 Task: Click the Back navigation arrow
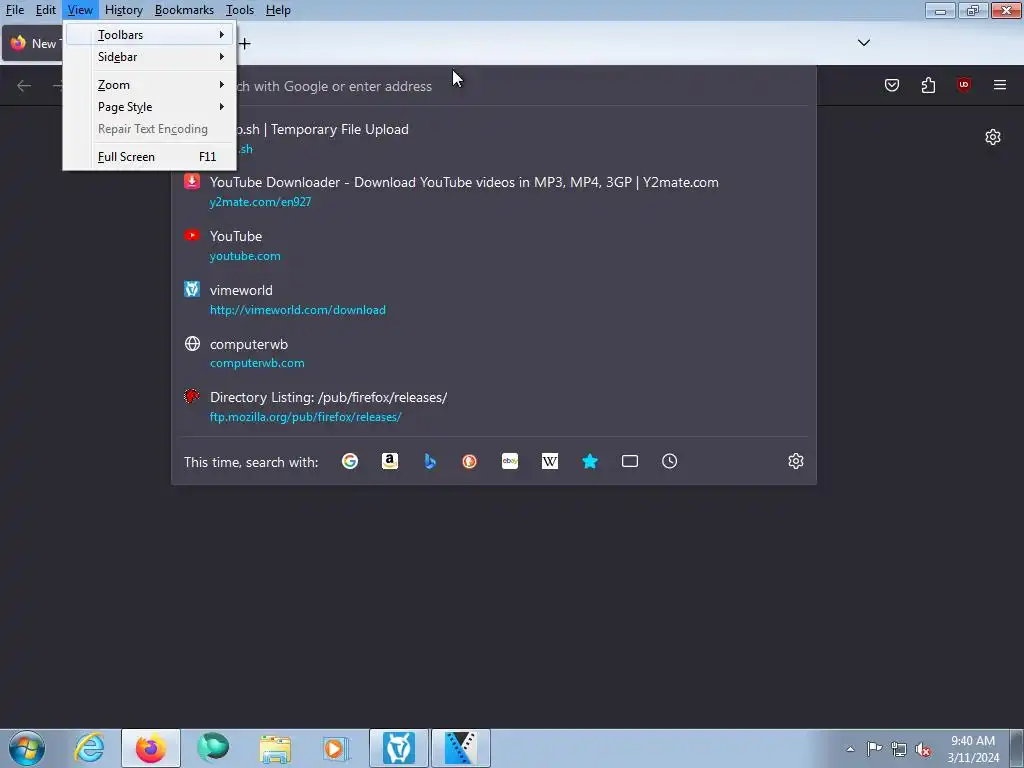tap(24, 86)
